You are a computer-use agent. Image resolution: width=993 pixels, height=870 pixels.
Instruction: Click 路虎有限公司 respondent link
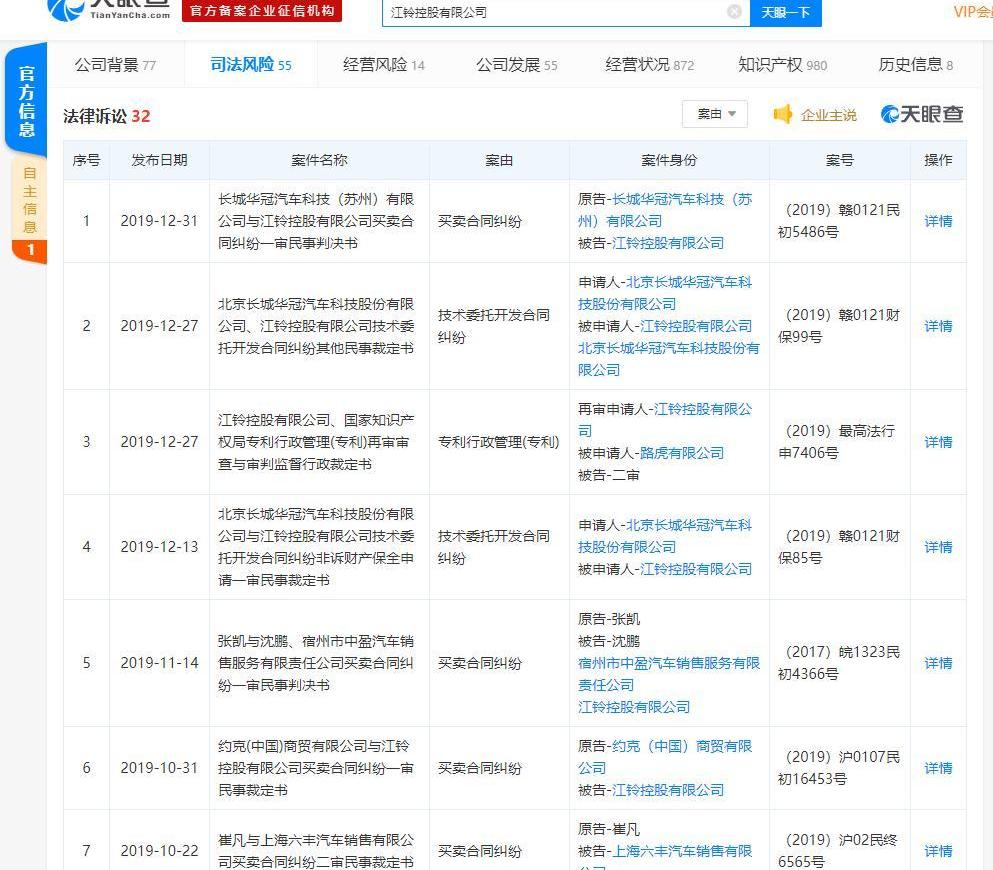click(x=681, y=453)
